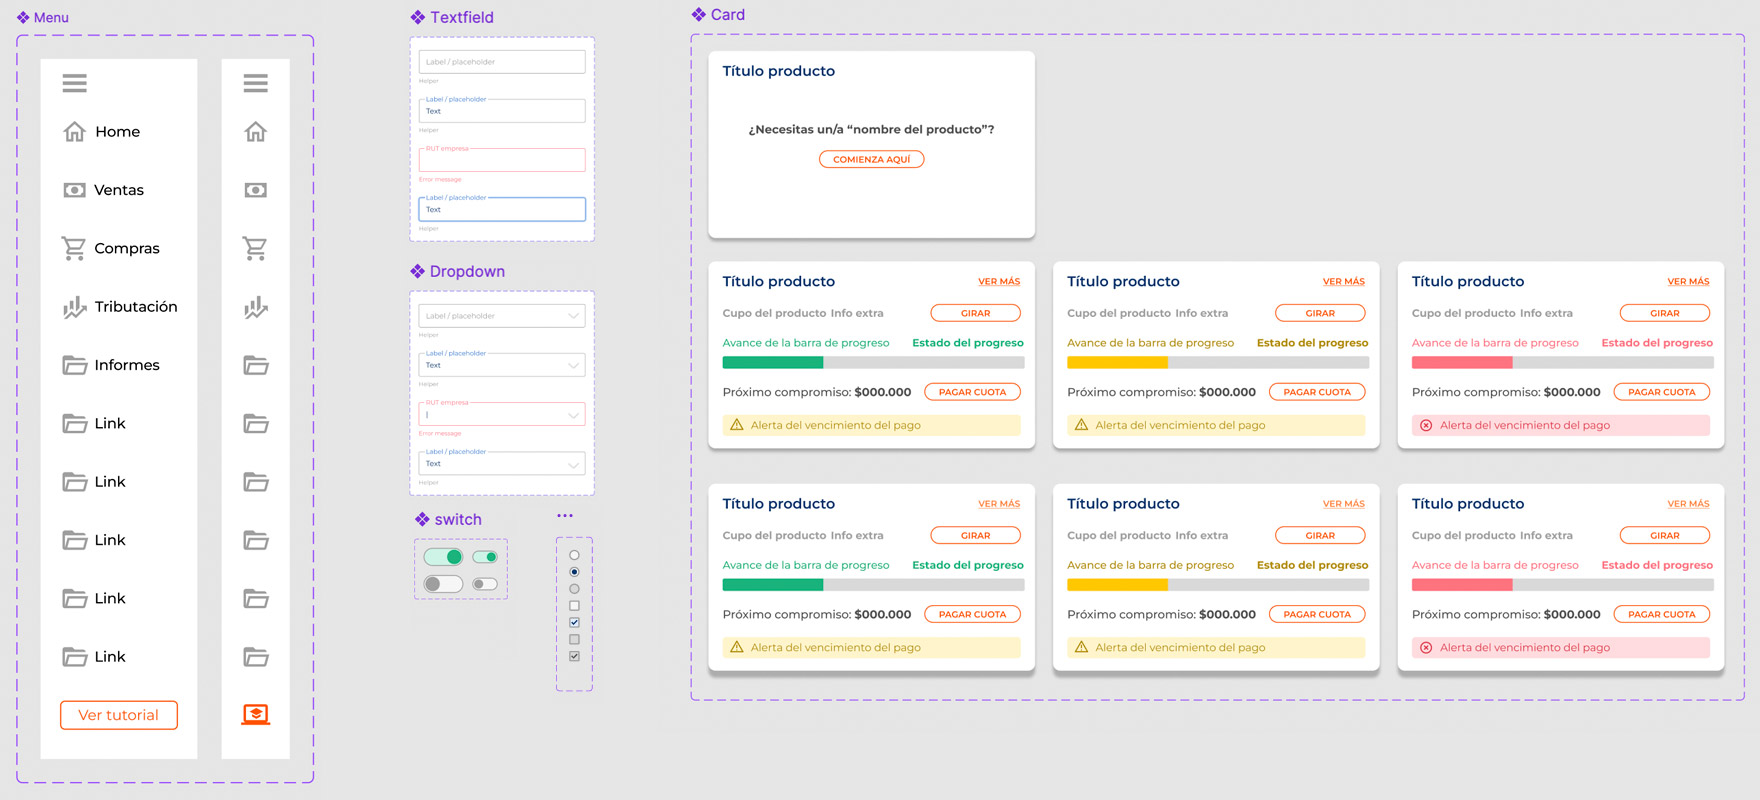Click the empty 'Label / placeholder' text field
The height and width of the screenshot is (800, 1760).
click(x=502, y=62)
